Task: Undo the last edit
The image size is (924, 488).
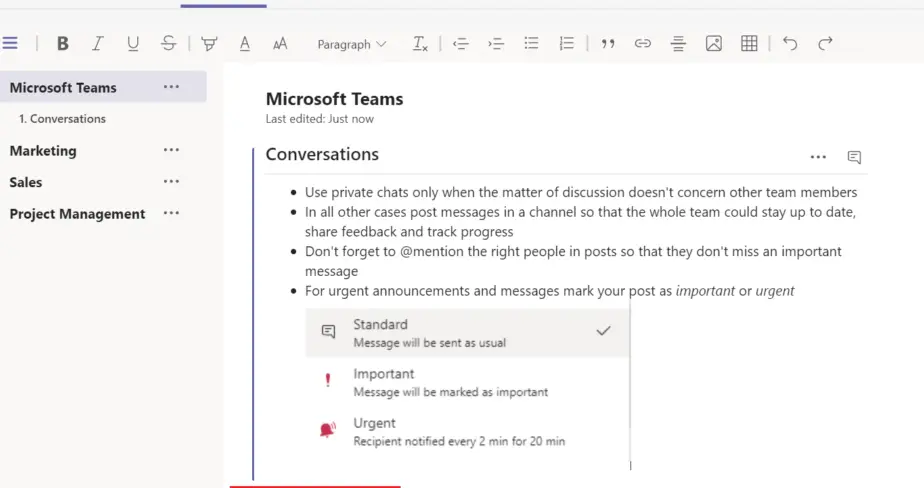Action: click(790, 43)
